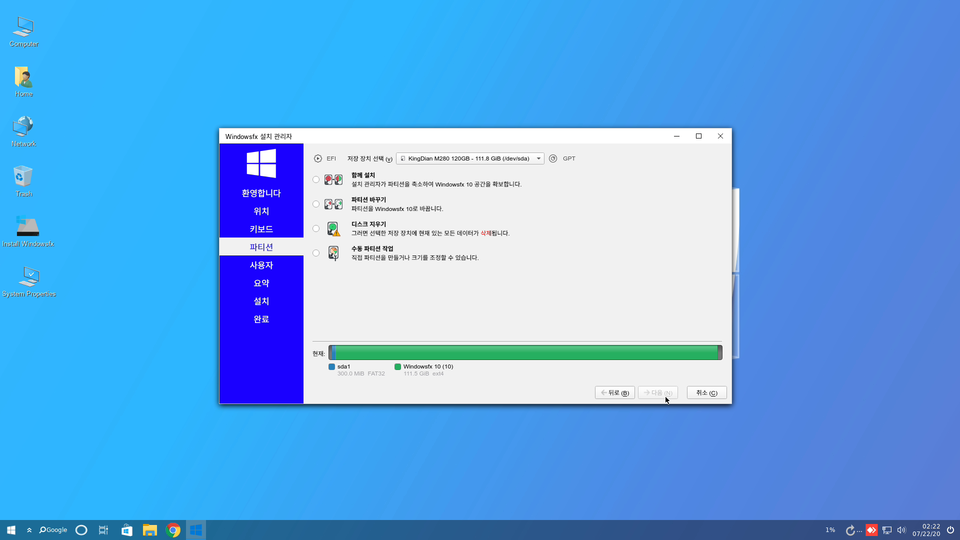Go to the '위치' location step
The width and height of the screenshot is (960, 540).
pos(261,211)
